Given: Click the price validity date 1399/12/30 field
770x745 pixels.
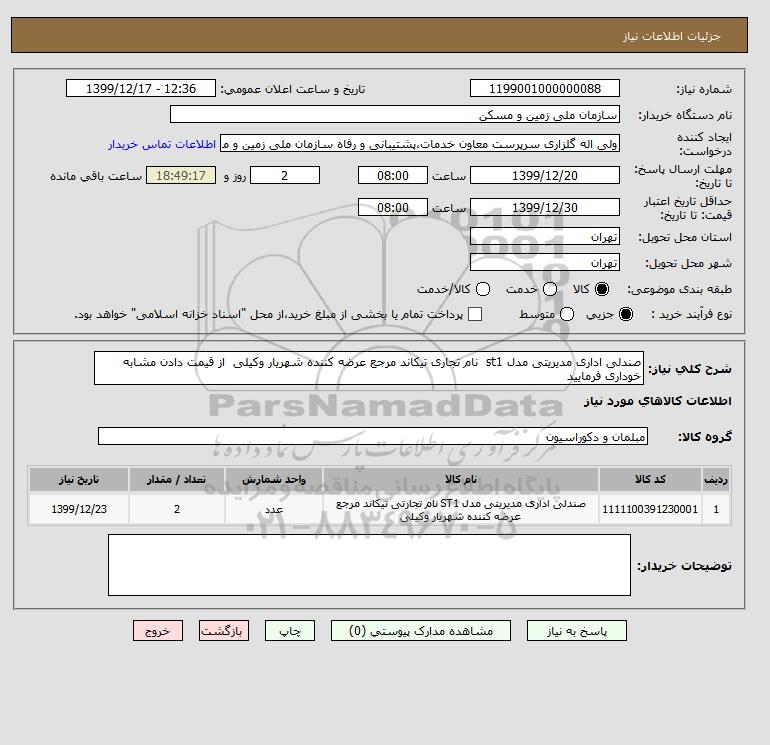Looking at the screenshot, I should point(545,207).
